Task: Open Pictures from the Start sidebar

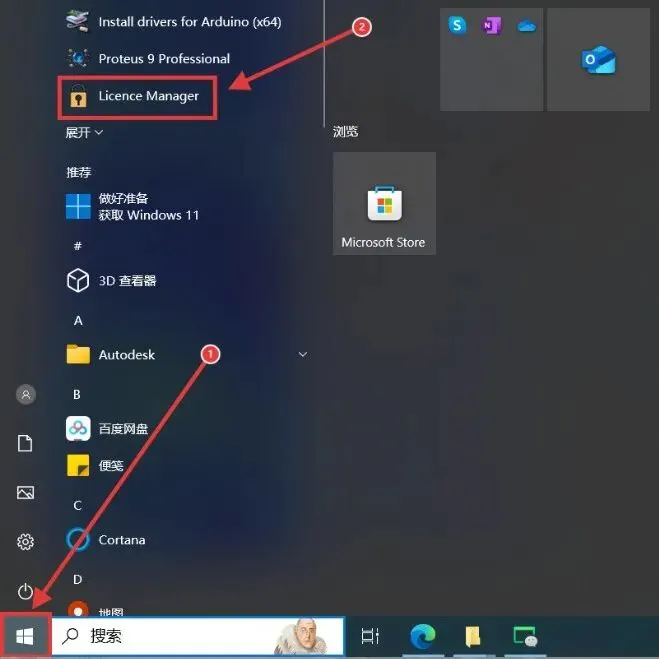Action: pyautogui.click(x=25, y=492)
